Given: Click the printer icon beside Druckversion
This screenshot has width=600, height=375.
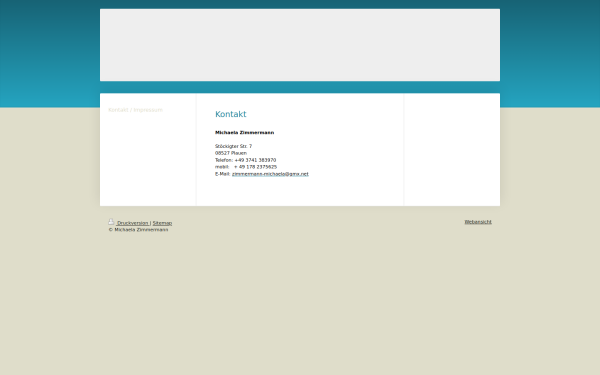Looking at the screenshot, I should click(x=111, y=222).
